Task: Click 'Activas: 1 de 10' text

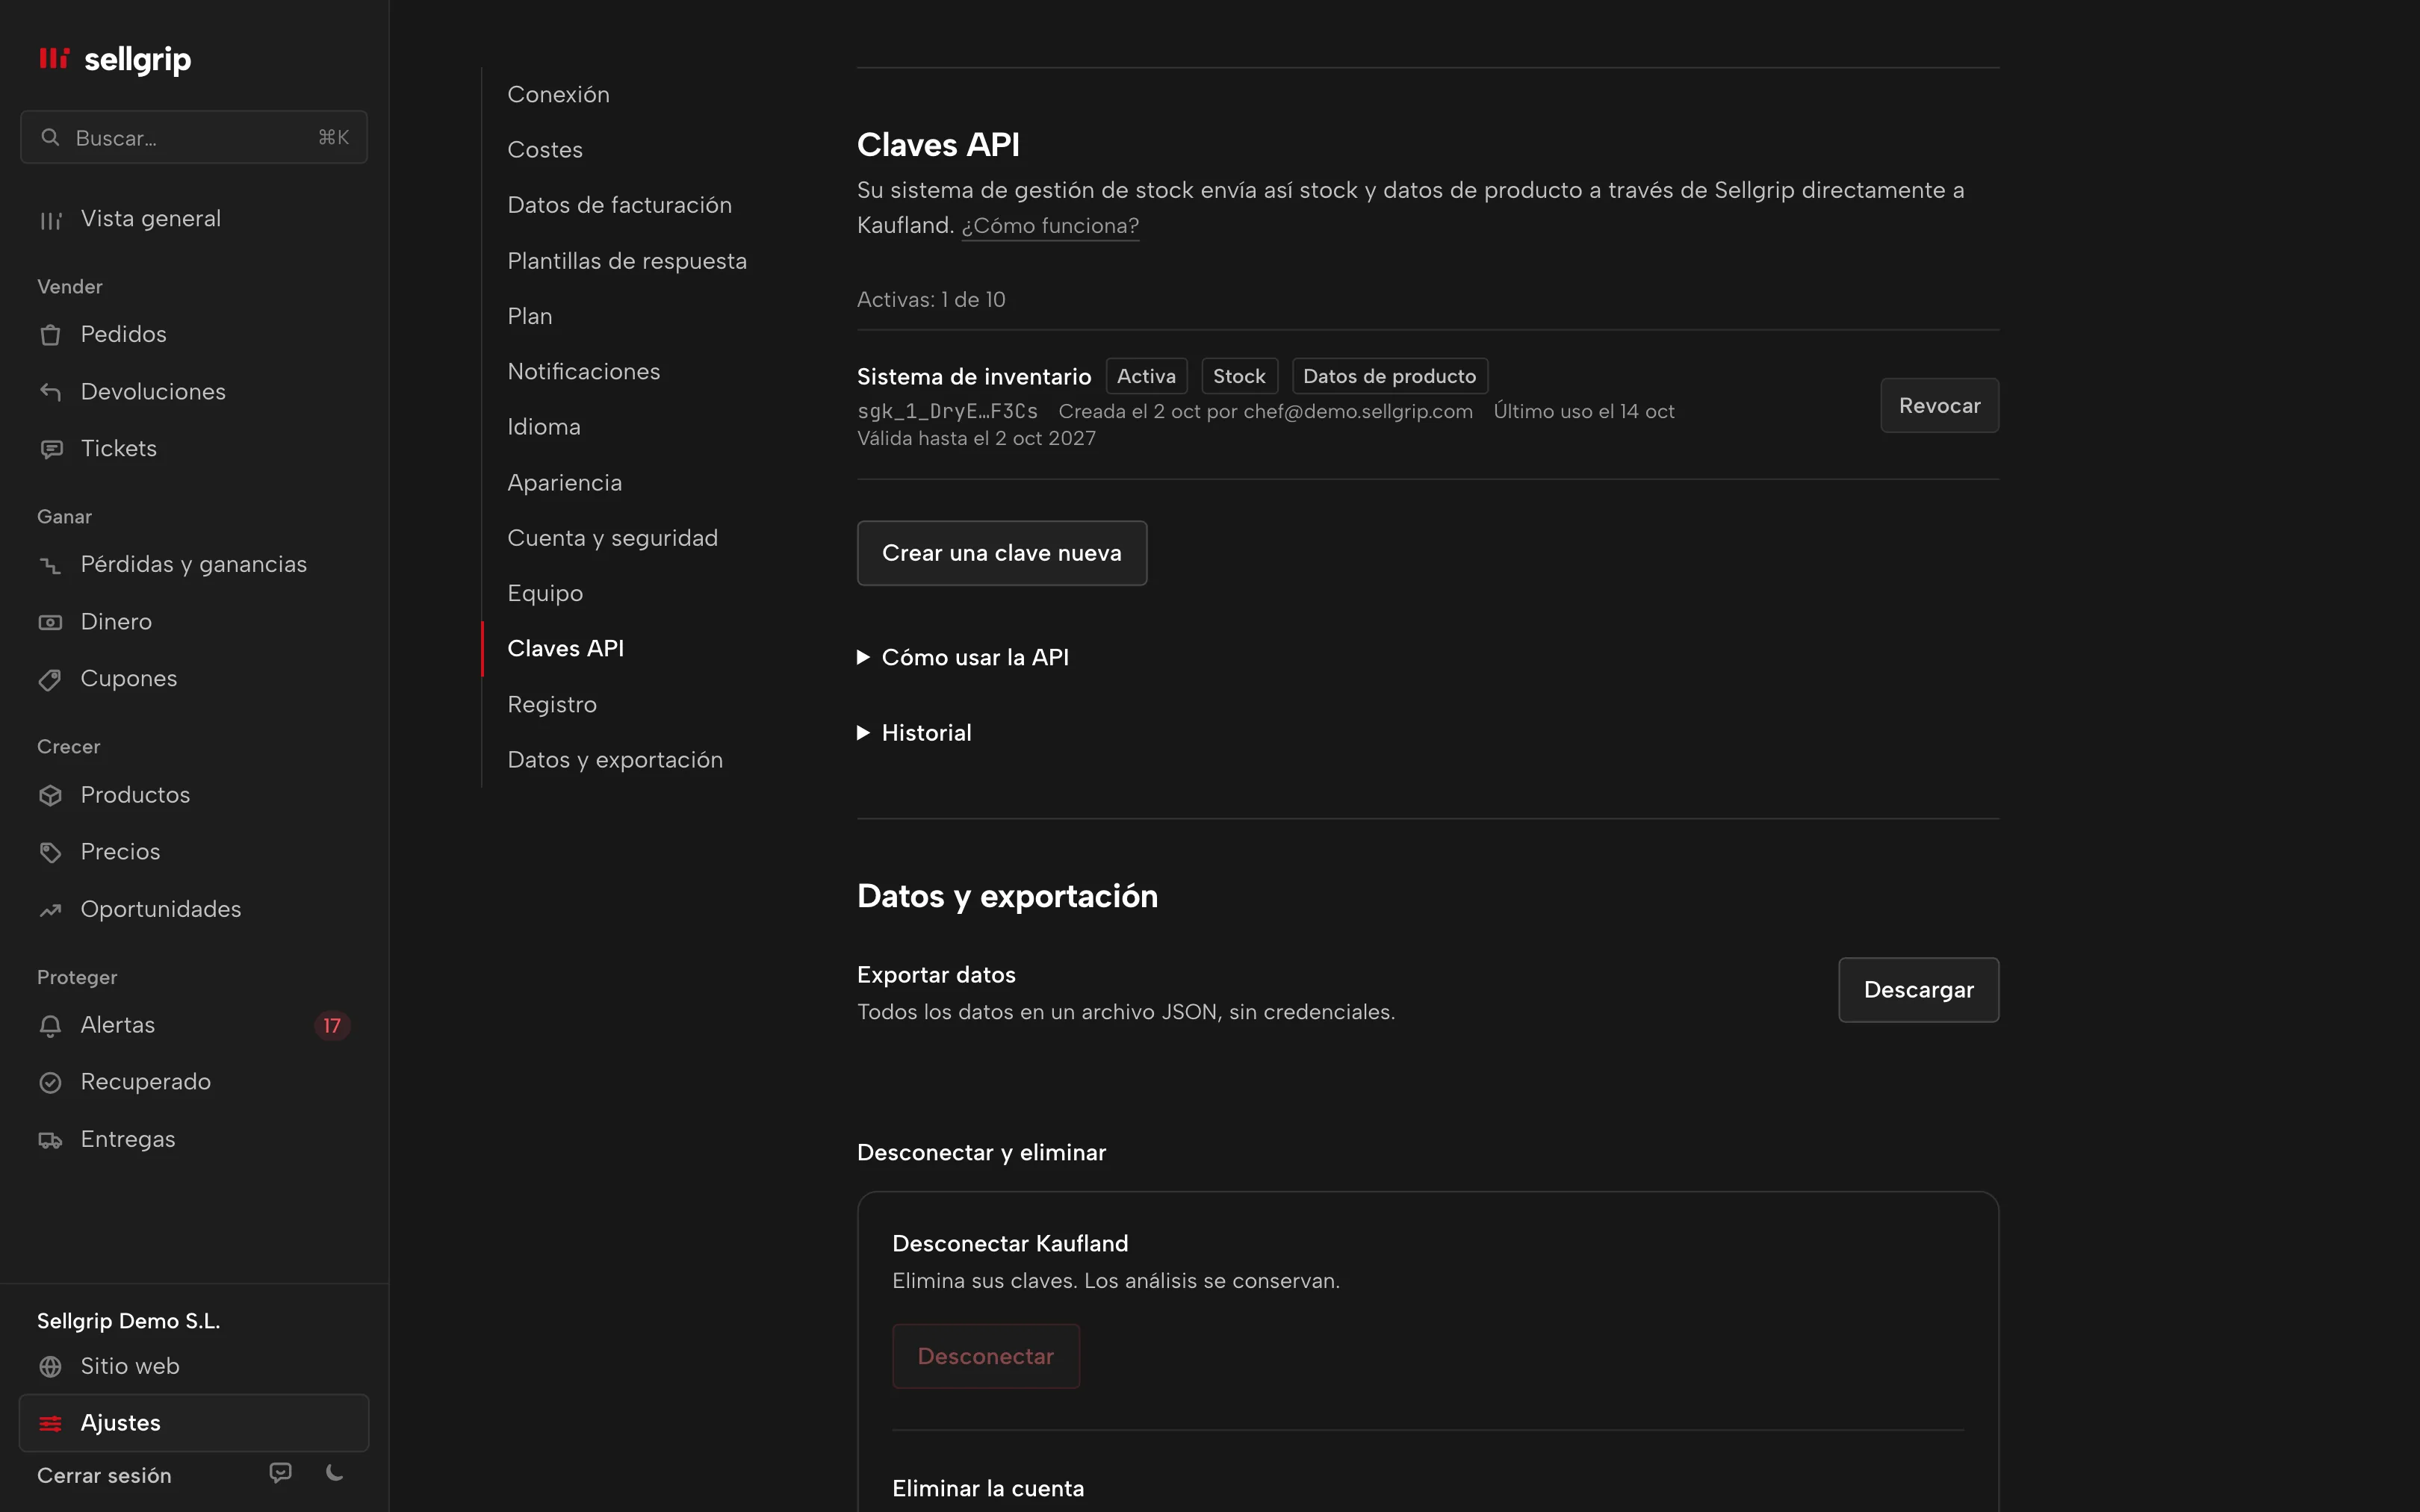Action: pos(931,299)
